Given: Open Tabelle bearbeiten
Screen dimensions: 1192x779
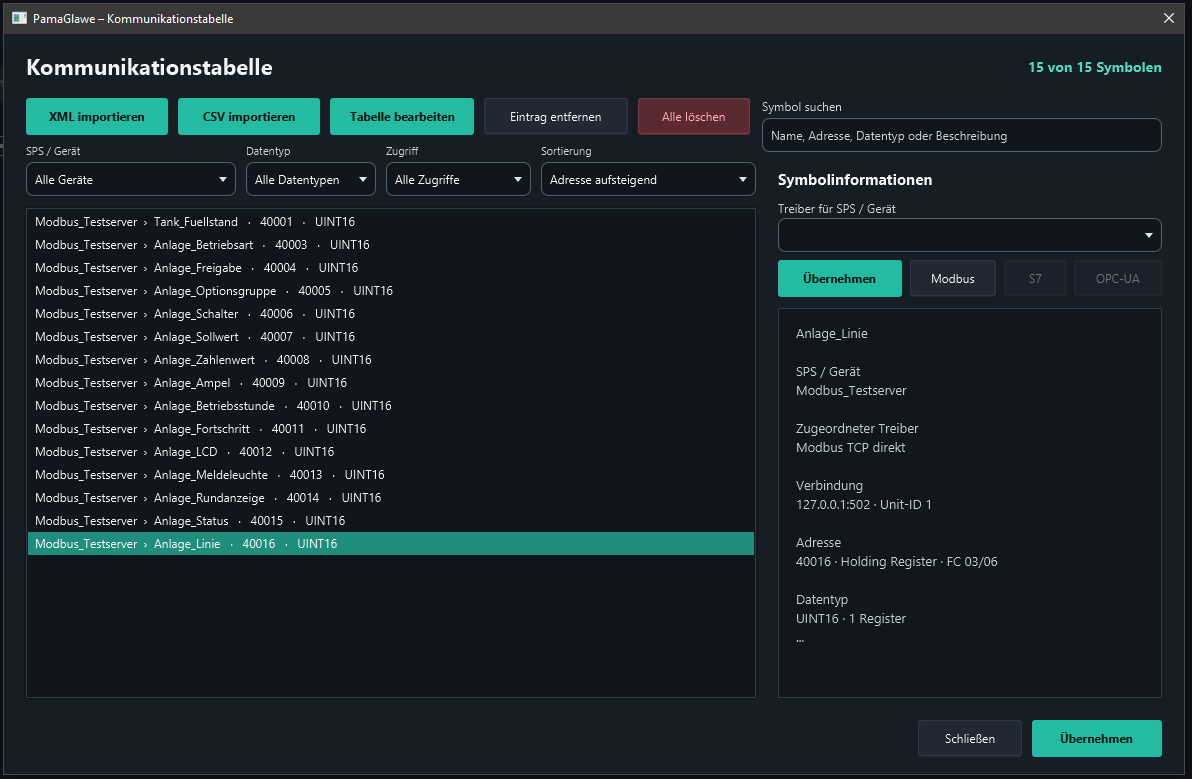Looking at the screenshot, I should point(401,116).
